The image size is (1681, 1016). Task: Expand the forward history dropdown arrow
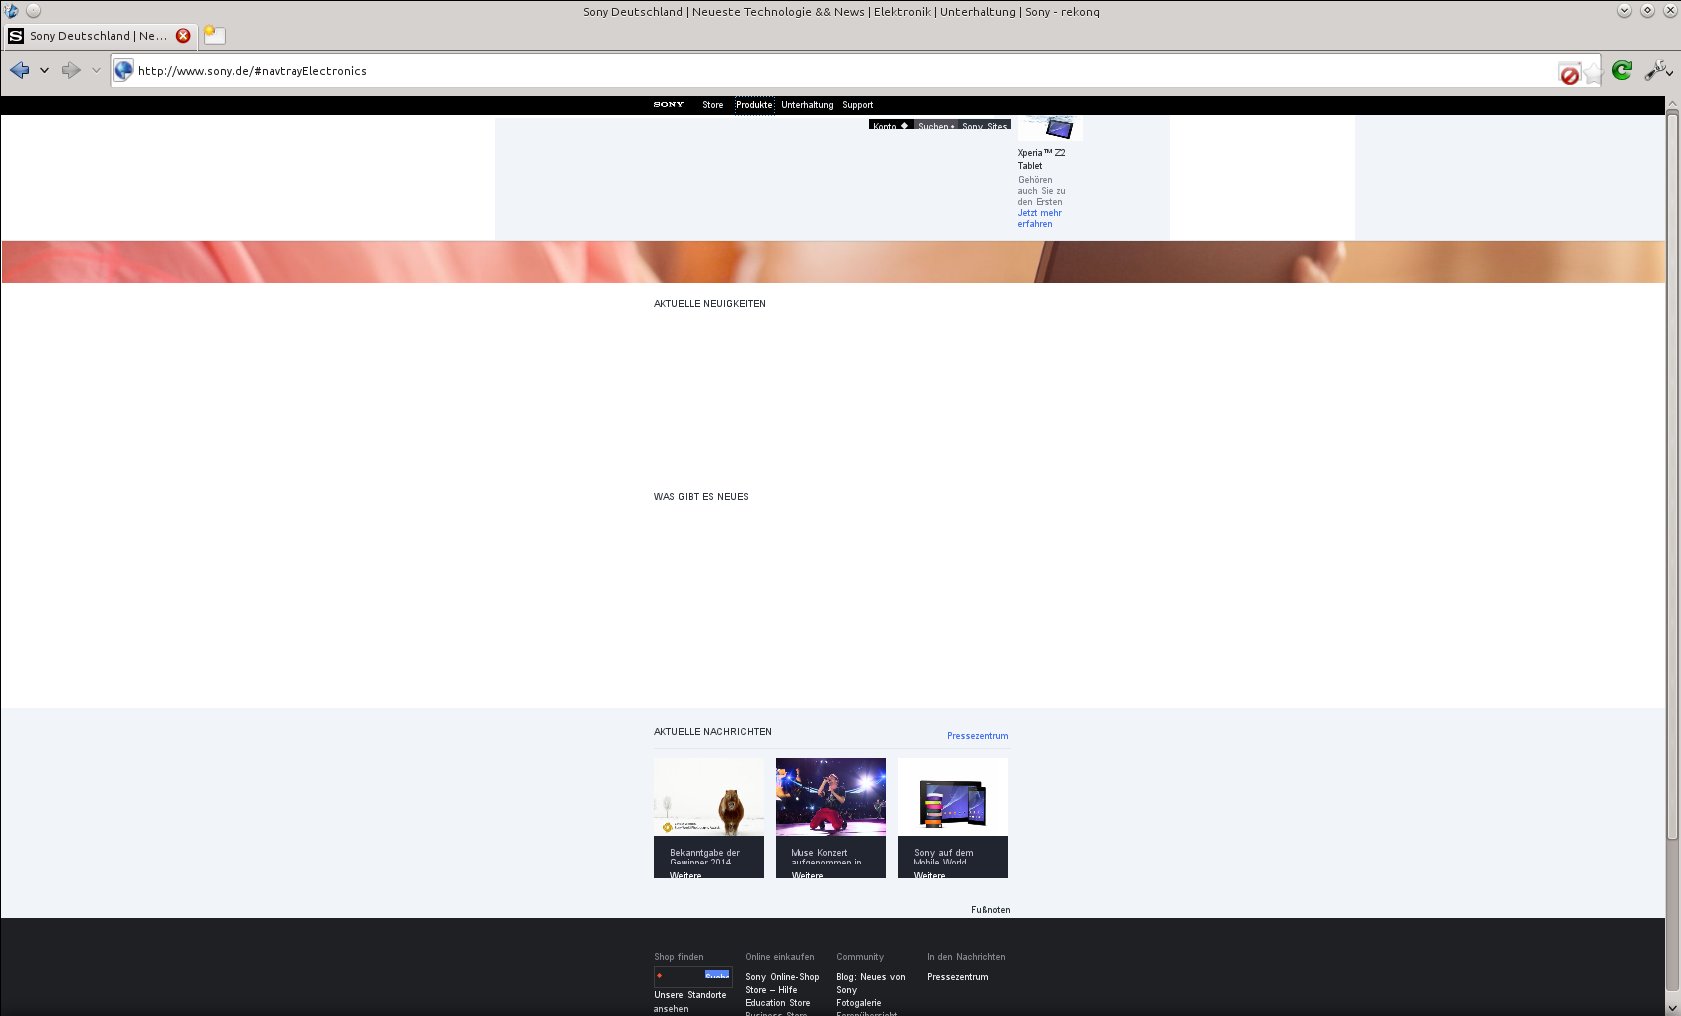click(96, 70)
